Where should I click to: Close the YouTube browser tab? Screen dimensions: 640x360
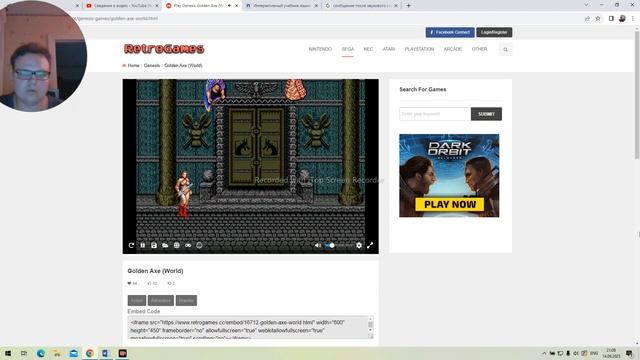[x=157, y=6]
